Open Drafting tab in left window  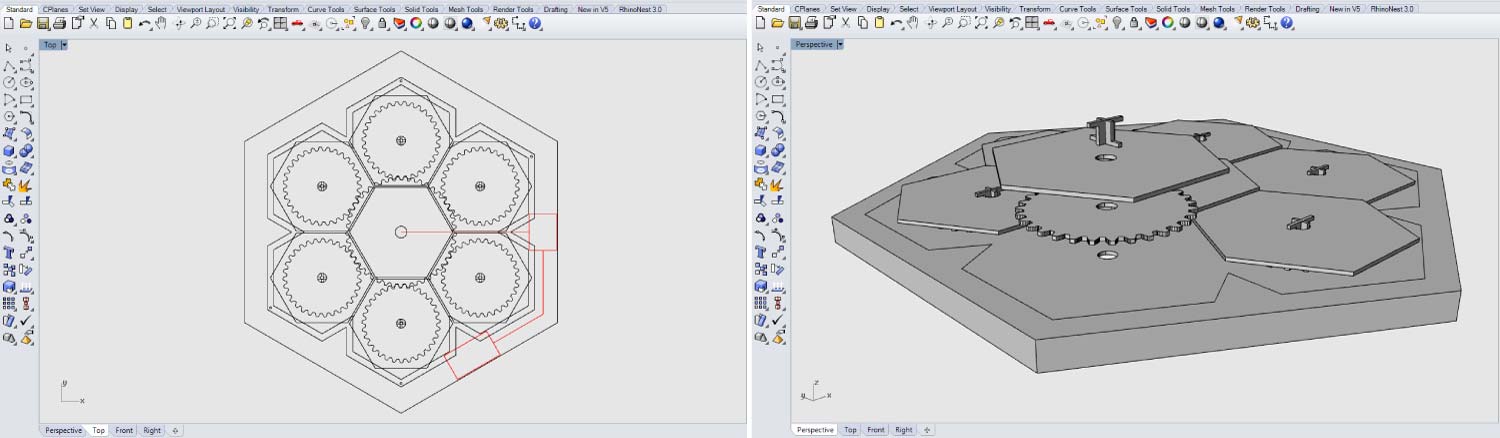[555, 9]
